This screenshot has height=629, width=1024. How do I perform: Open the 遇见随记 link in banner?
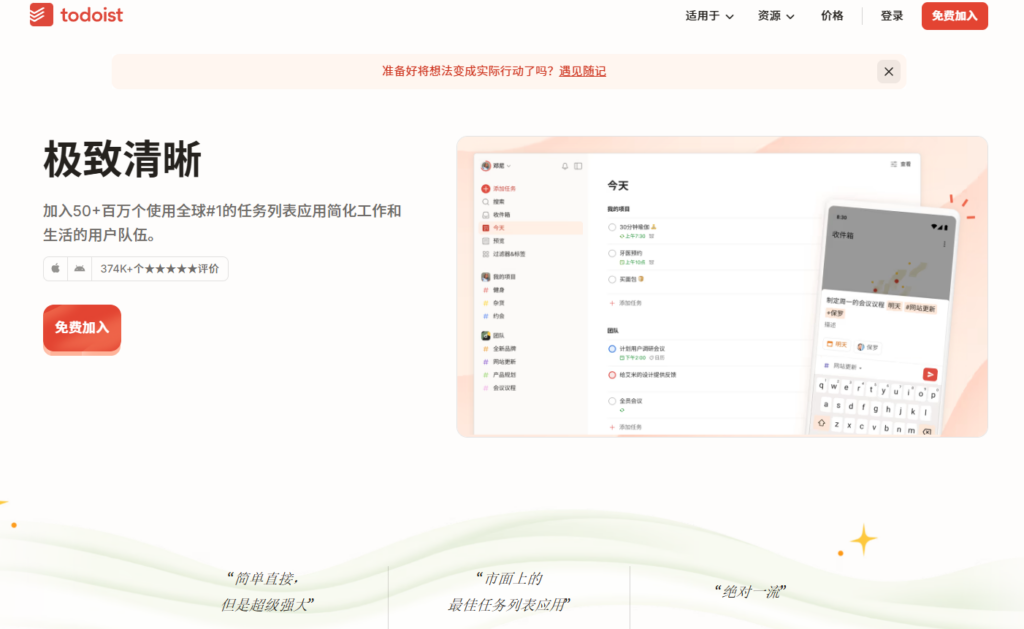(x=583, y=71)
